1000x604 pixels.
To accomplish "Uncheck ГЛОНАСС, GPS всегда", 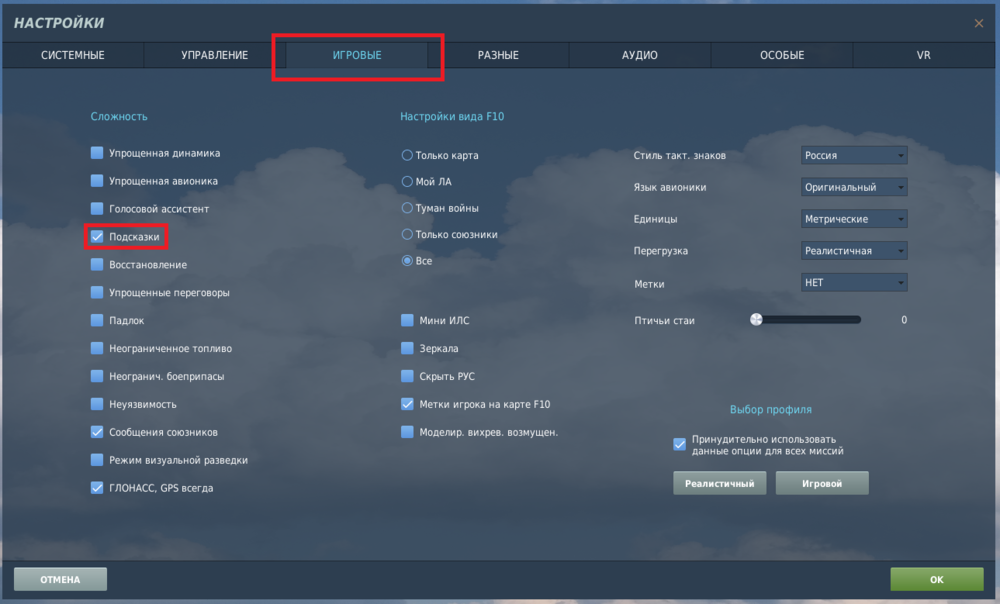I will 97,488.
